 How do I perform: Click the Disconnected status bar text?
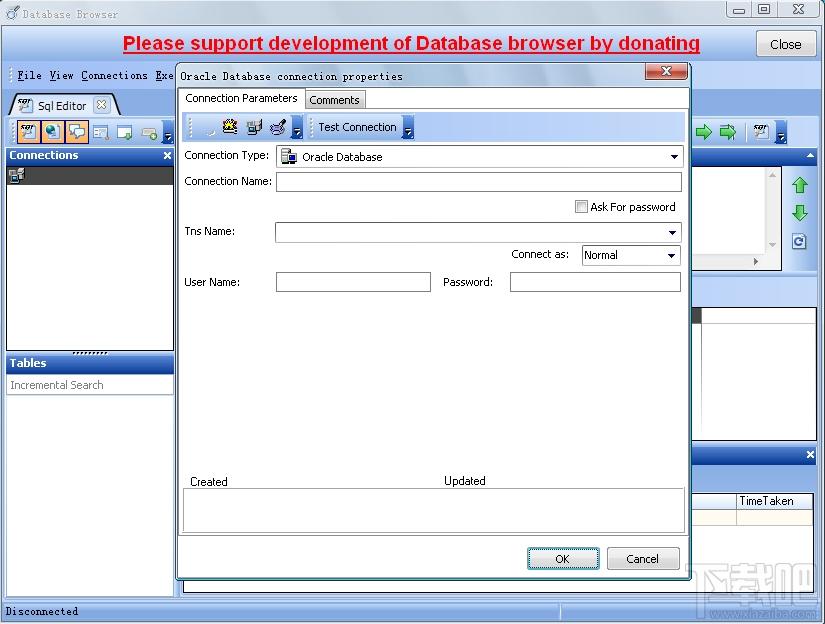(x=42, y=611)
